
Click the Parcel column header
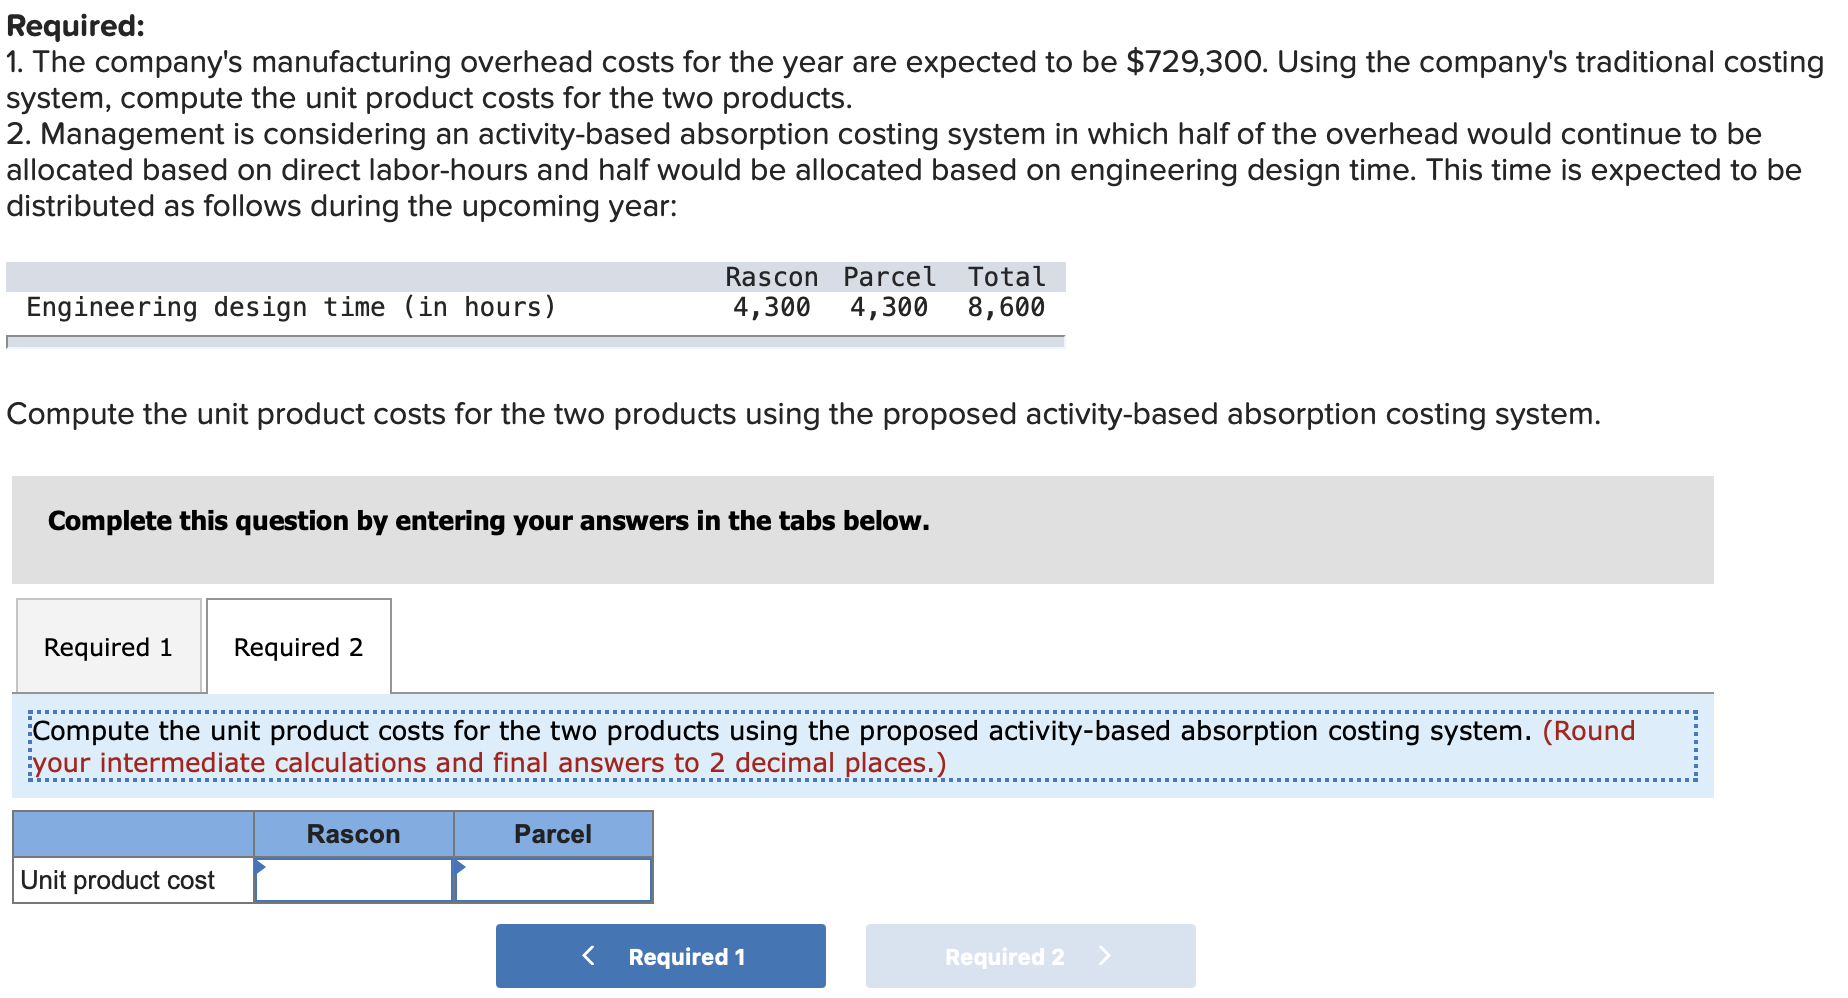pyautogui.click(x=553, y=833)
